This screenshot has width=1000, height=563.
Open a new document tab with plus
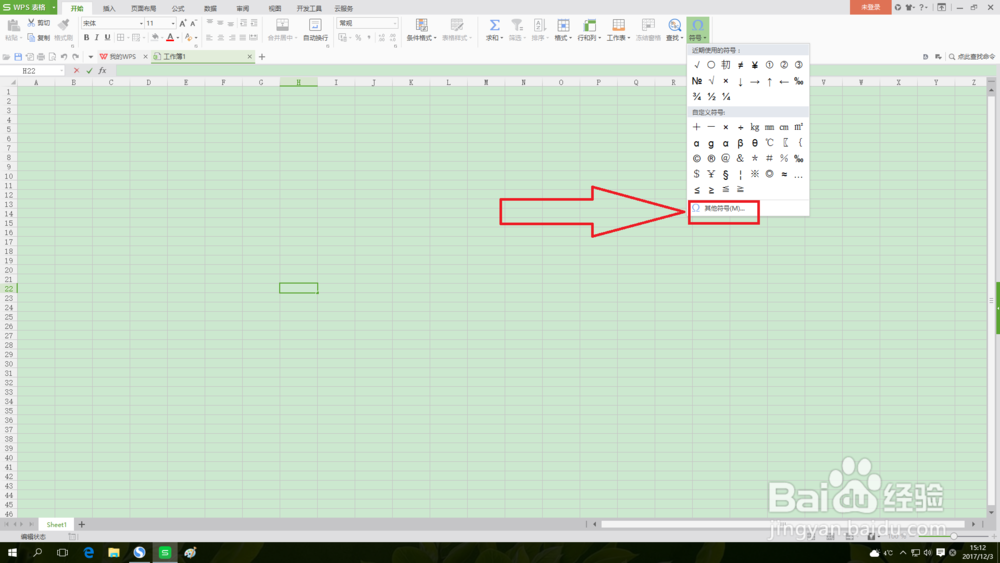coord(261,57)
